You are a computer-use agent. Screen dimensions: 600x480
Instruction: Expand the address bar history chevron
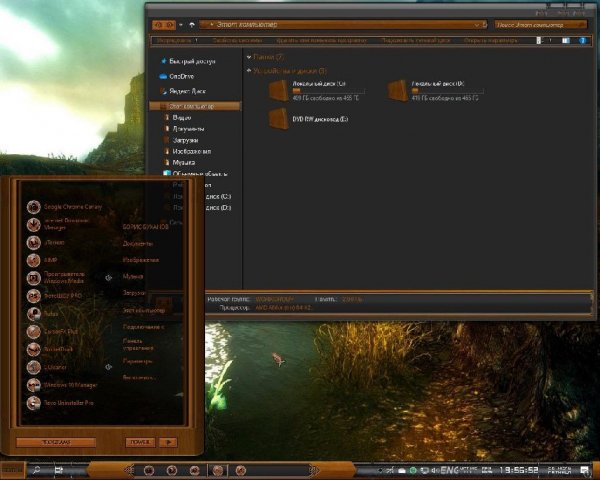[477, 24]
